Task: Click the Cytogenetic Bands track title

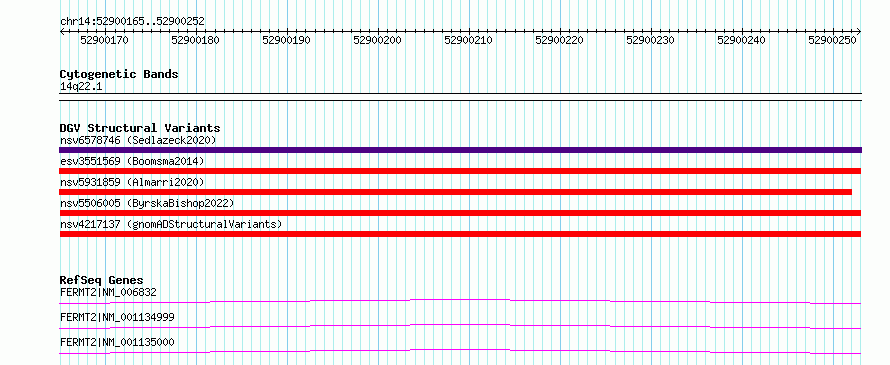Action: click(119, 74)
